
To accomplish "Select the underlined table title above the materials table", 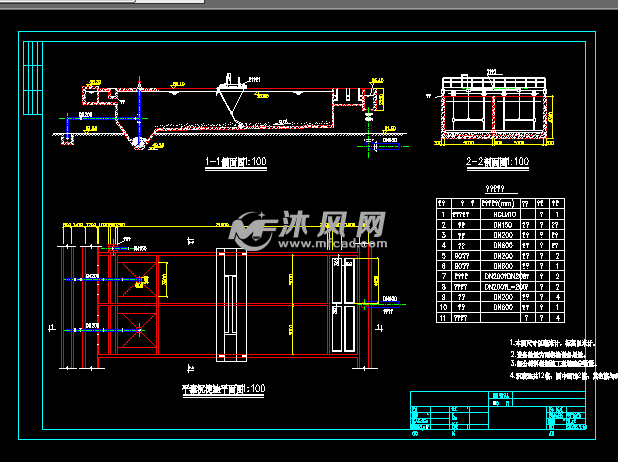I will coord(495,189).
